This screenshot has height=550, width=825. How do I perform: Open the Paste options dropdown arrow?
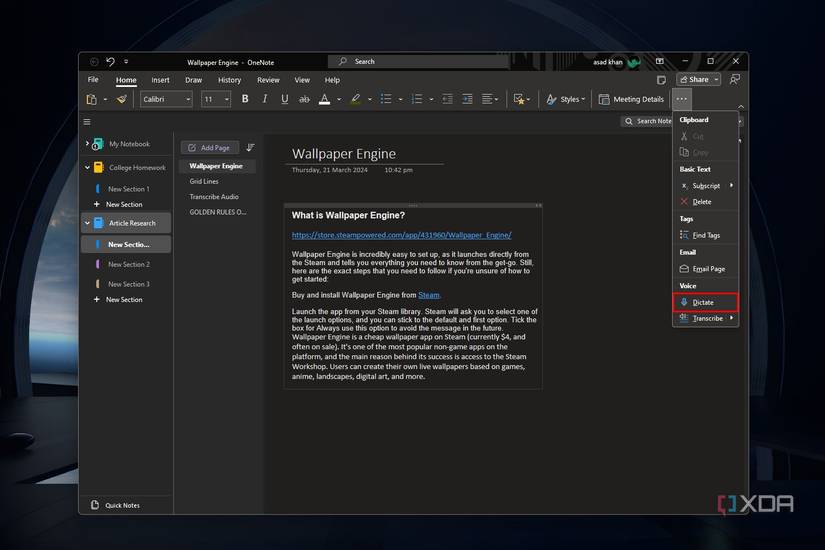(105, 99)
